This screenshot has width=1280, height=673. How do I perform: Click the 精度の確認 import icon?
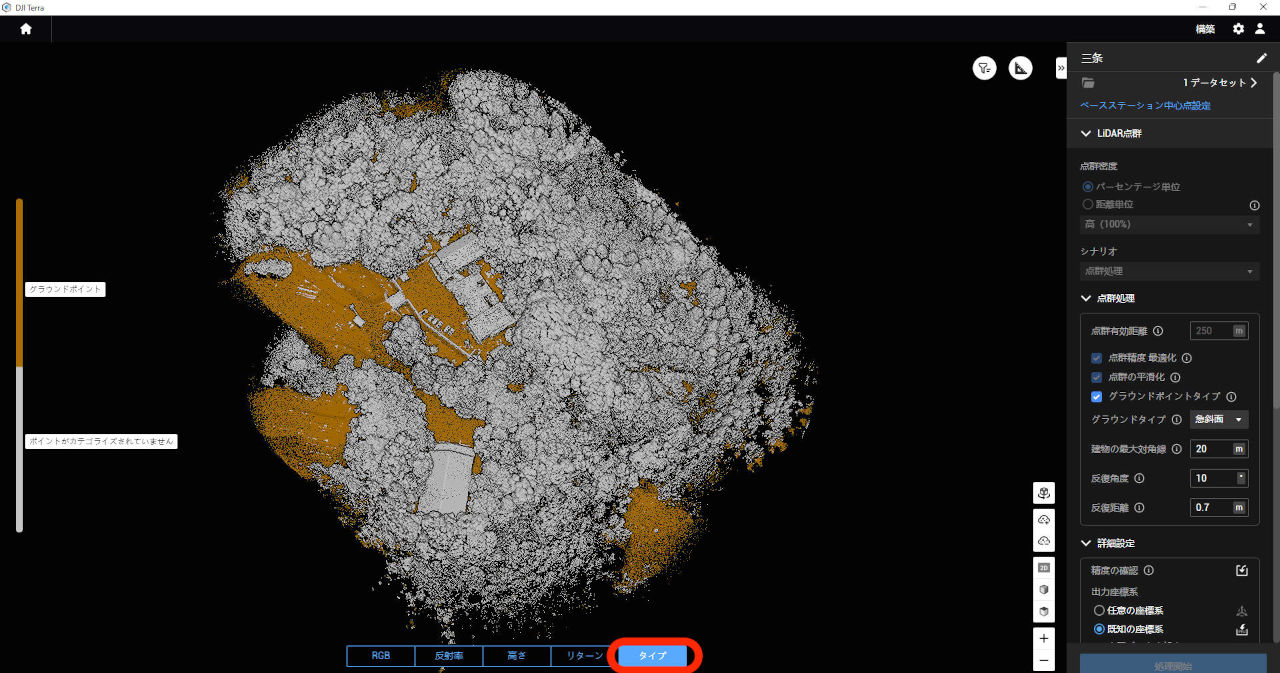[1242, 571]
